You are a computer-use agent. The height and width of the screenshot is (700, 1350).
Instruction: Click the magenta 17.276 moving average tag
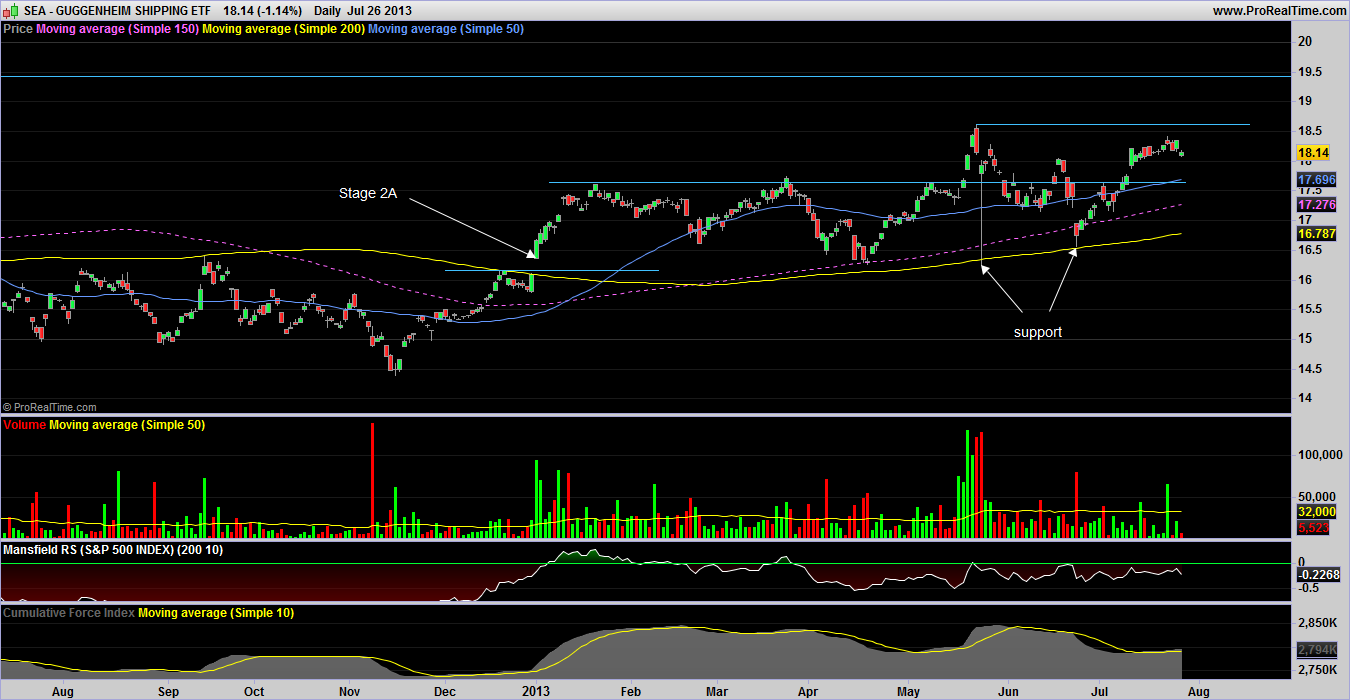tap(1315, 204)
